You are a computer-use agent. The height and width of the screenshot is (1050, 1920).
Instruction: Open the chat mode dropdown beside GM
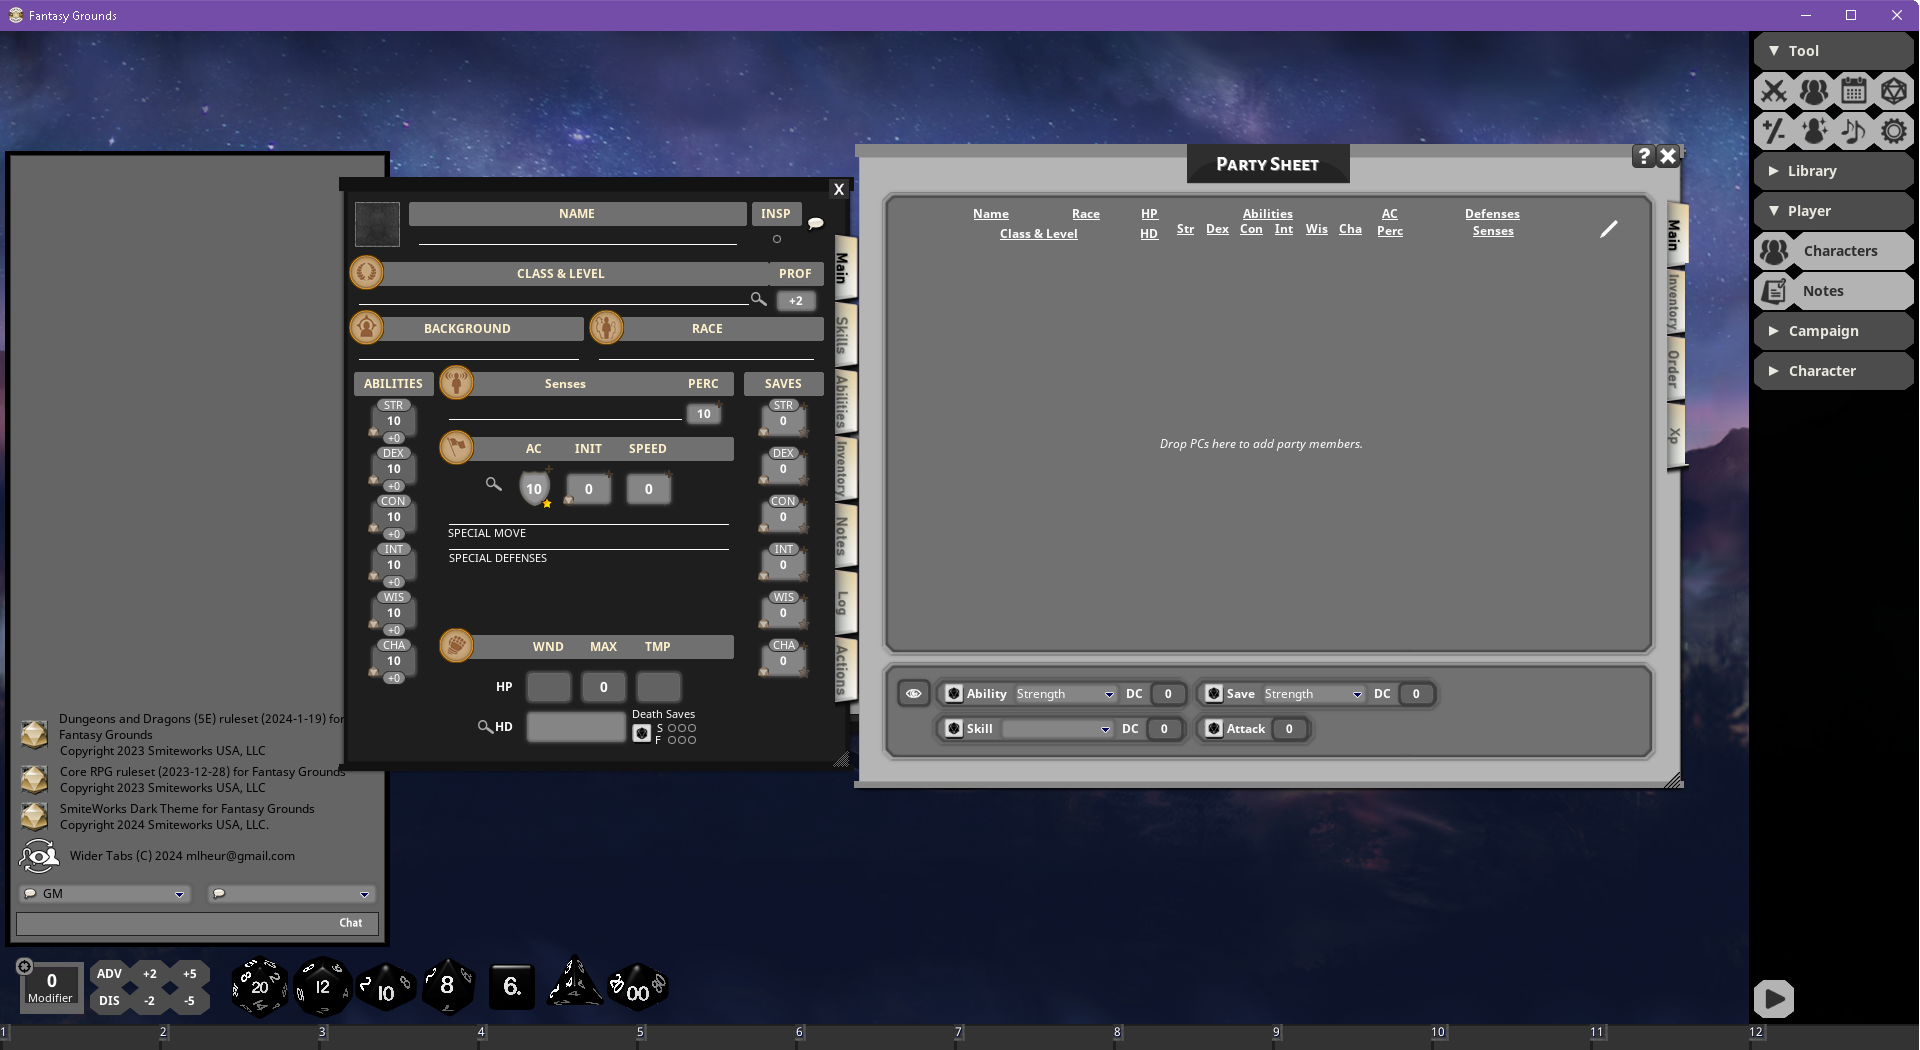[x=291, y=894]
